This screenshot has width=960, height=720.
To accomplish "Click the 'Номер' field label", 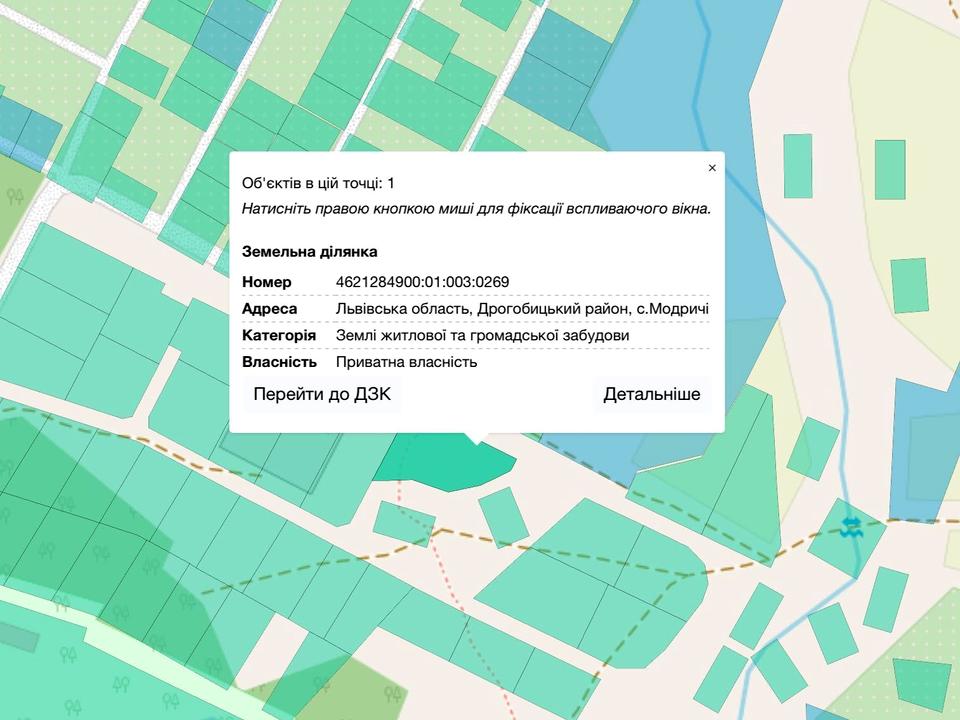I will 267,282.
